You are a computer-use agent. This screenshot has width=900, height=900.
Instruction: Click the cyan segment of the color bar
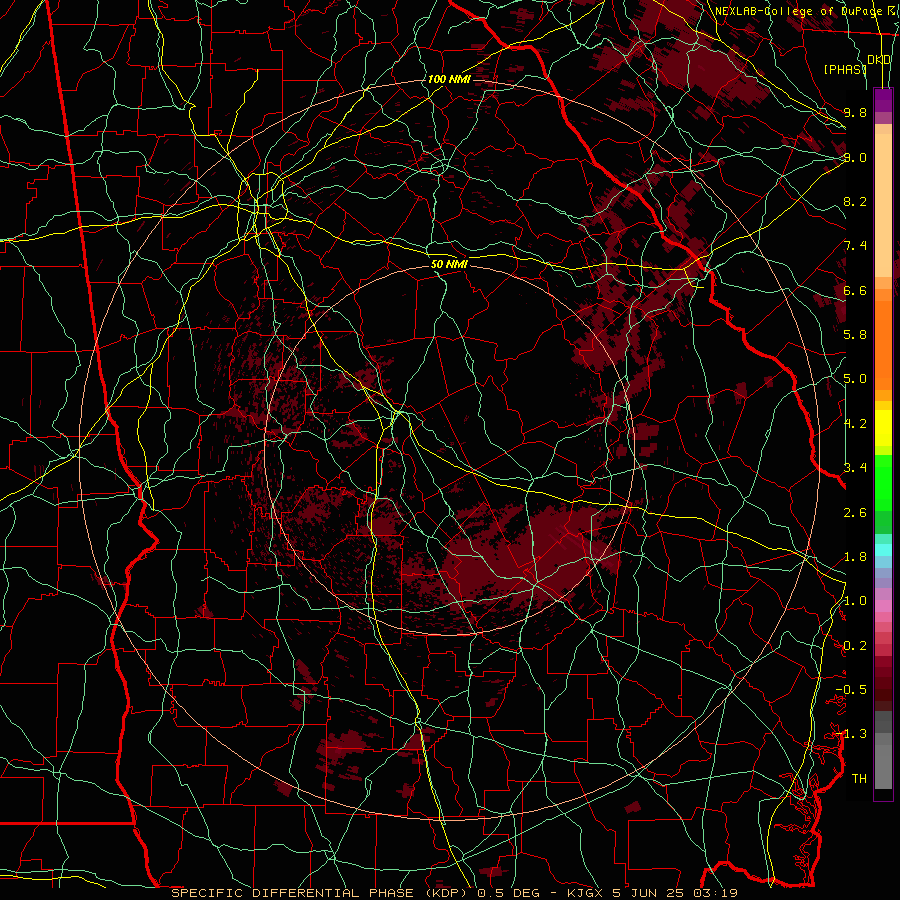[883, 550]
